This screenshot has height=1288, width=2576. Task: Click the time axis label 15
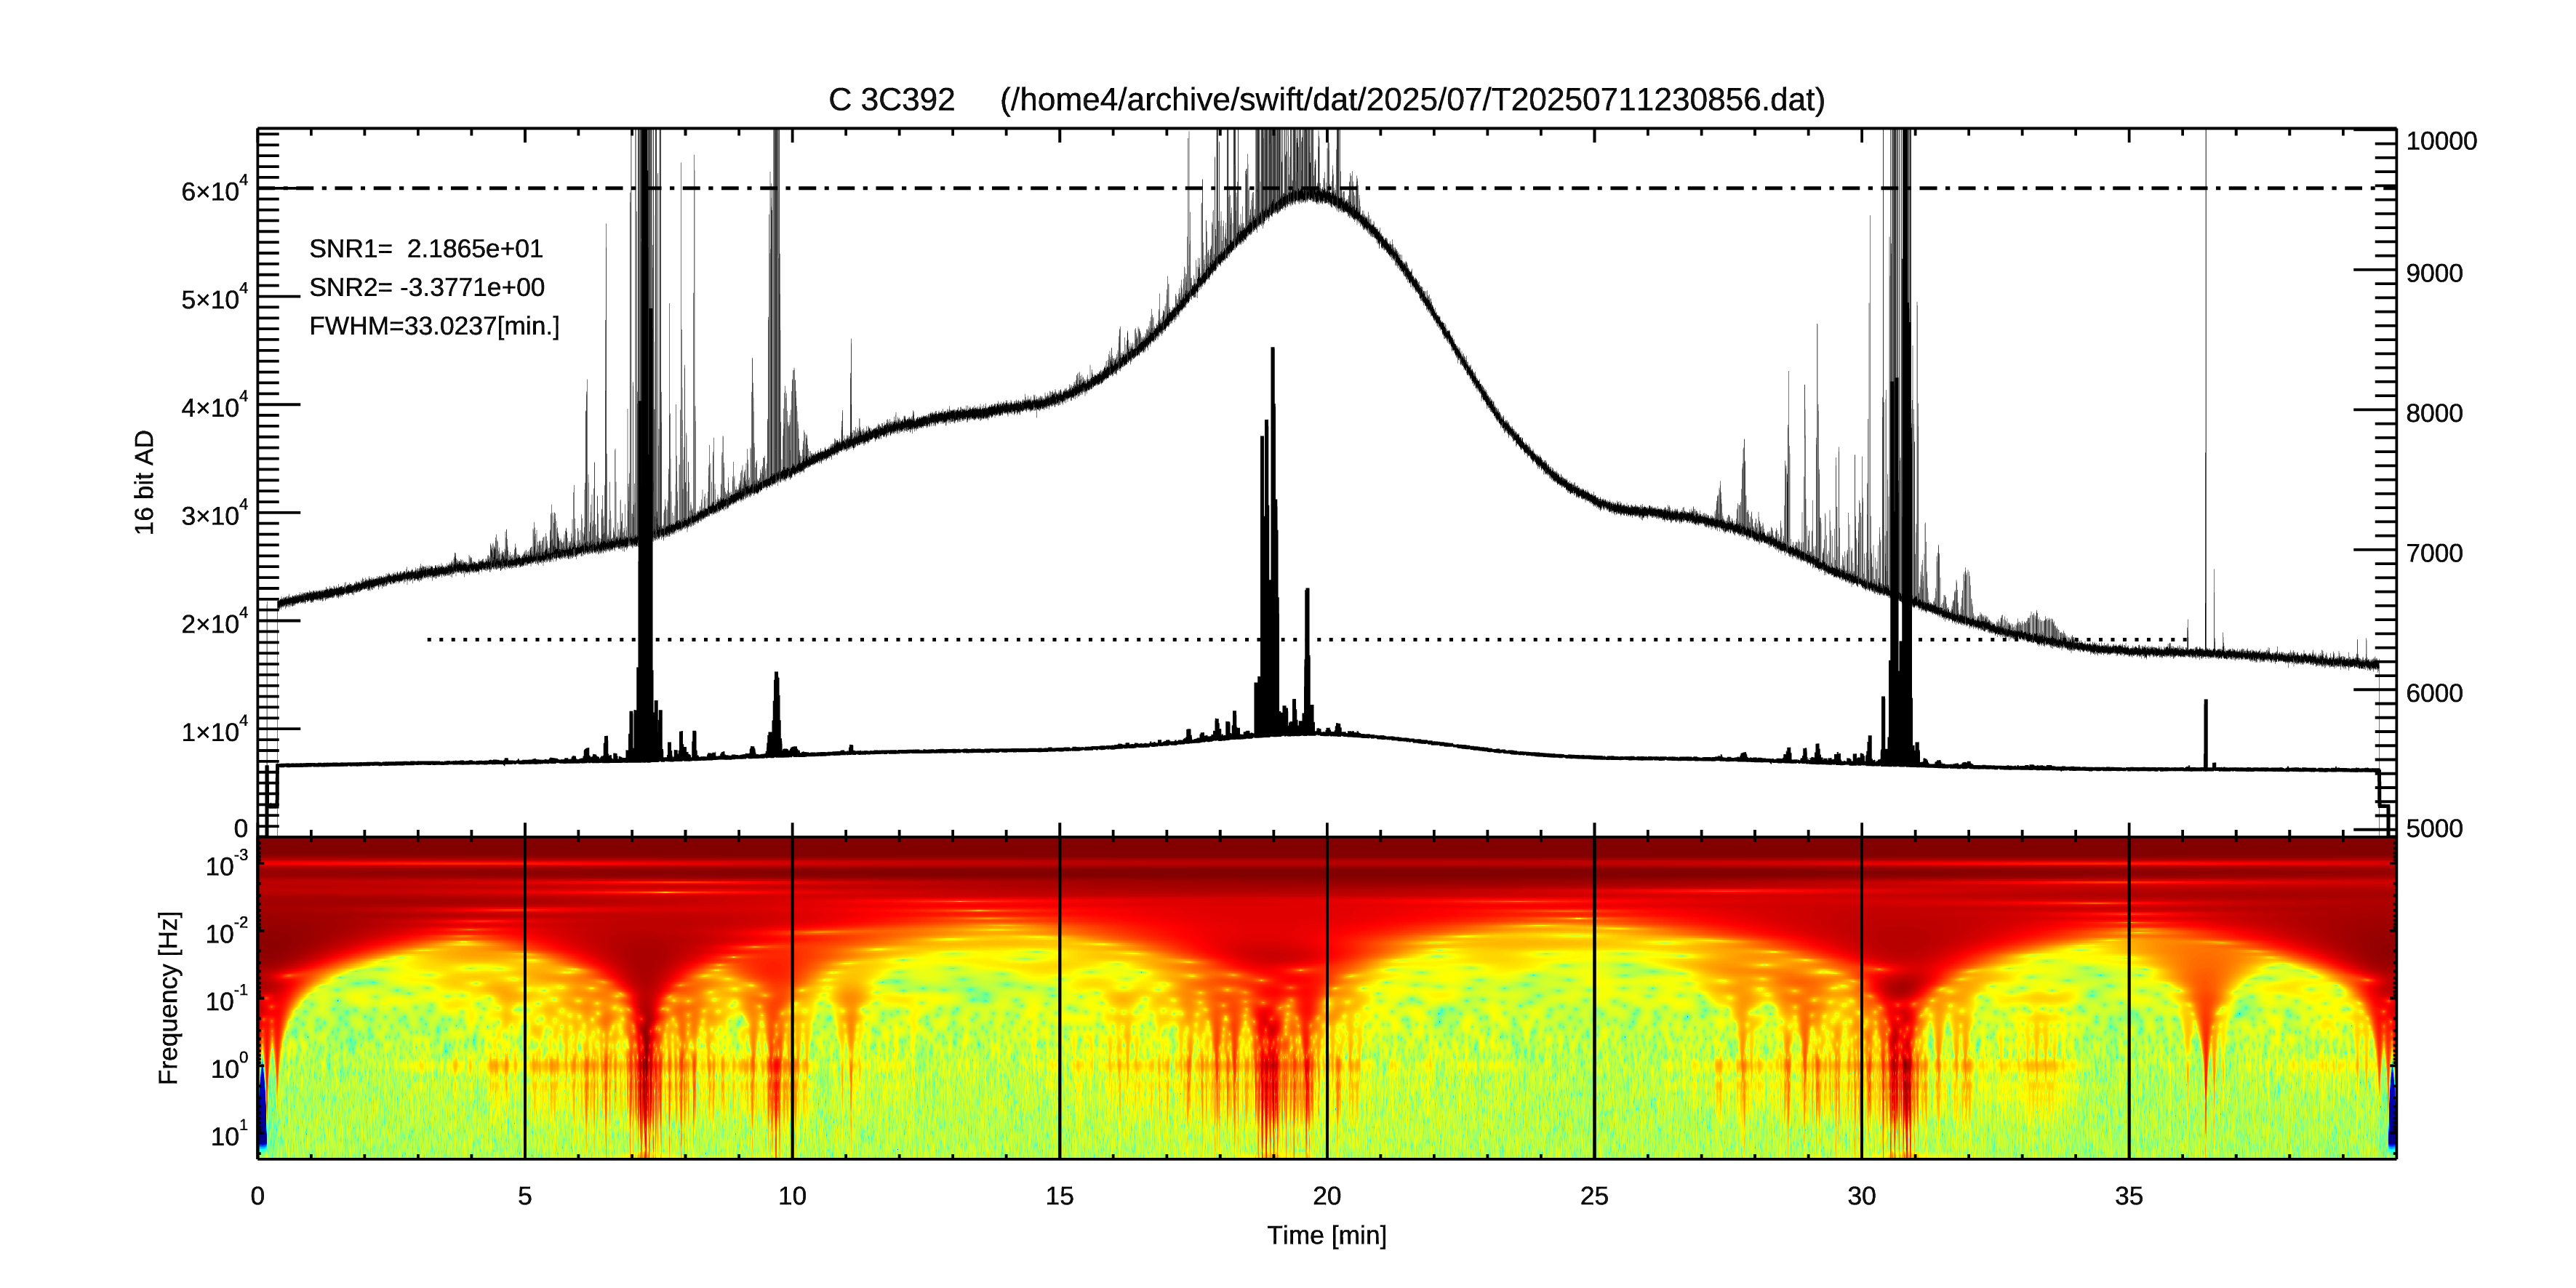click(x=1059, y=1196)
